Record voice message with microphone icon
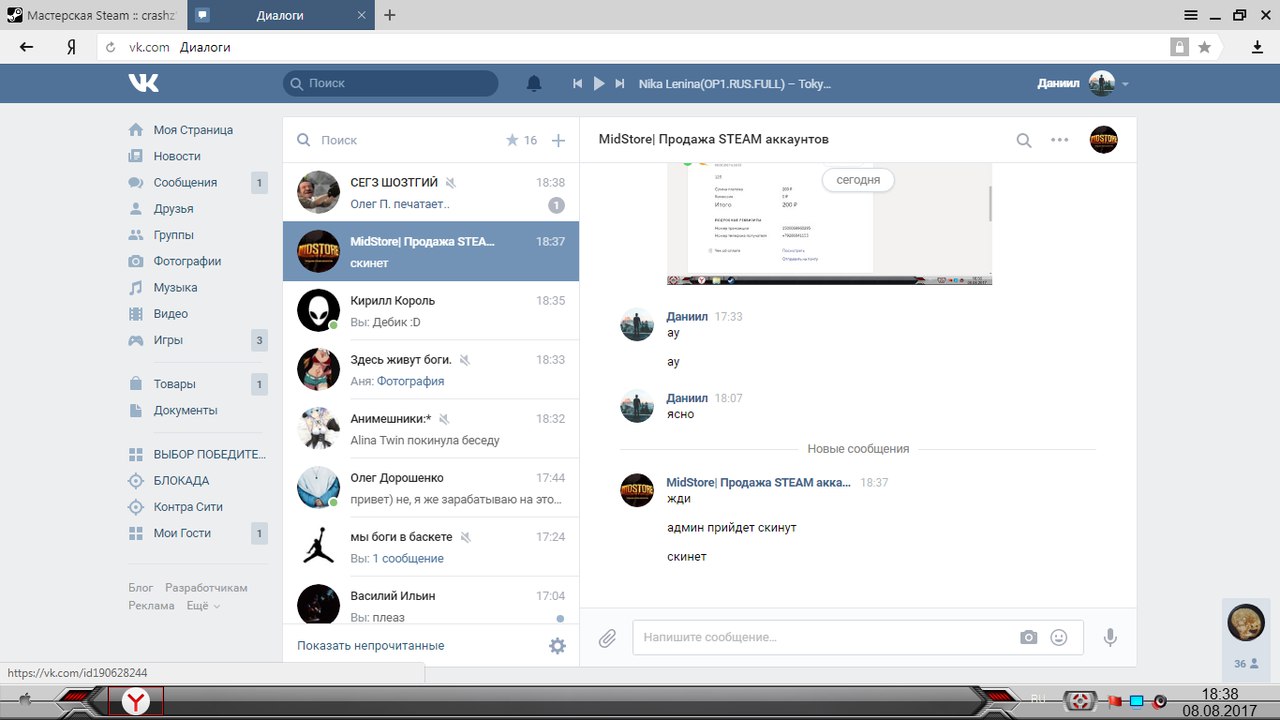This screenshot has width=1280, height=720. click(1110, 637)
